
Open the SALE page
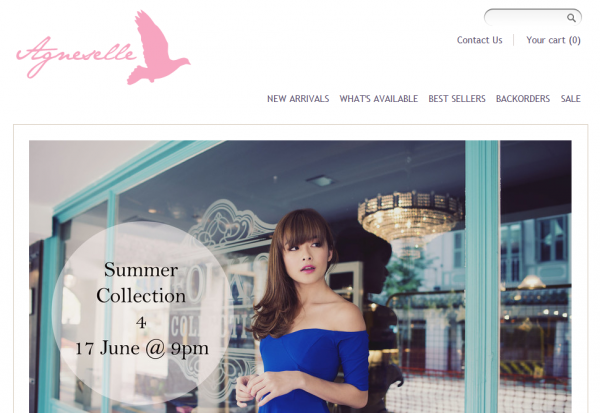571,99
